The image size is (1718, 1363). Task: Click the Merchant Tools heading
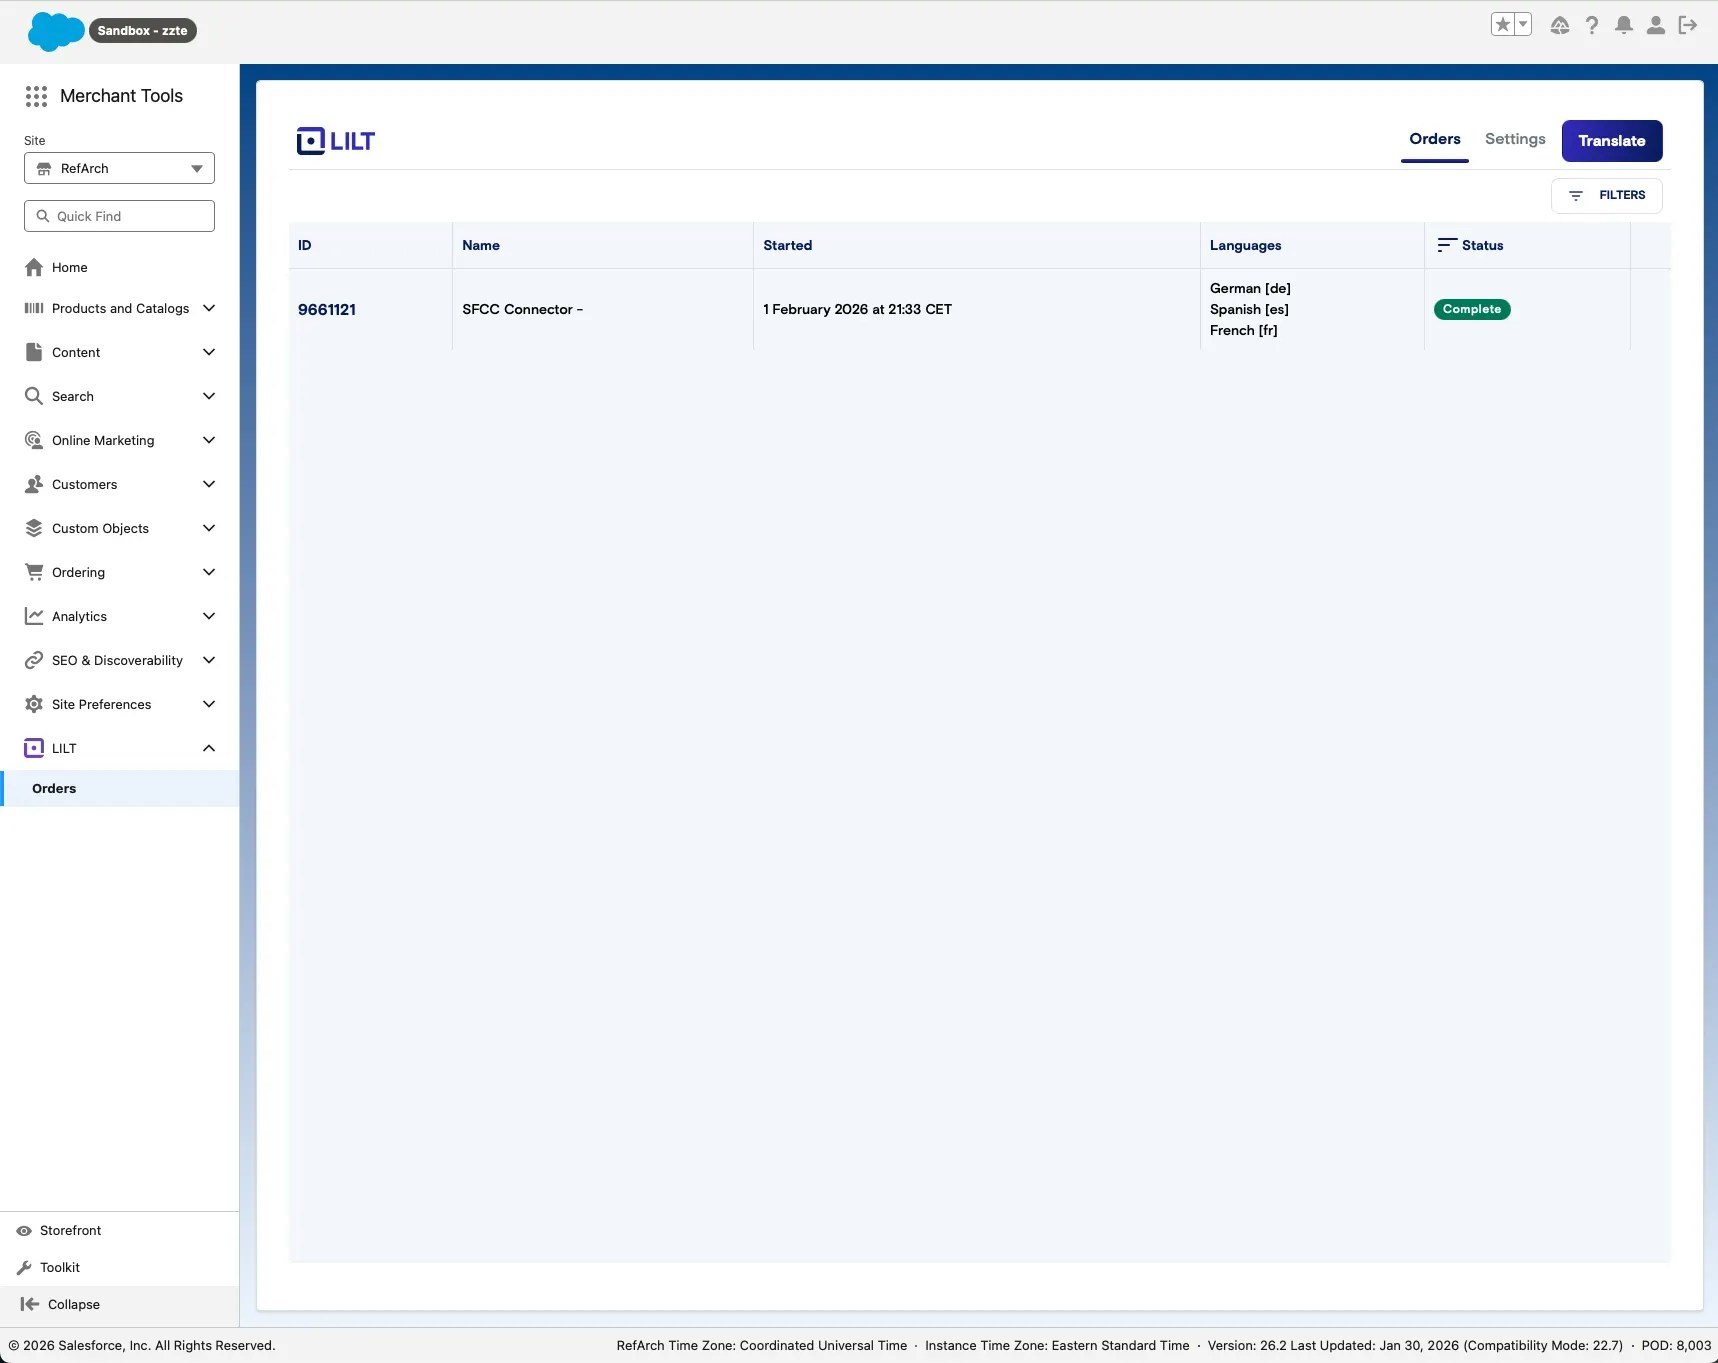click(x=122, y=96)
